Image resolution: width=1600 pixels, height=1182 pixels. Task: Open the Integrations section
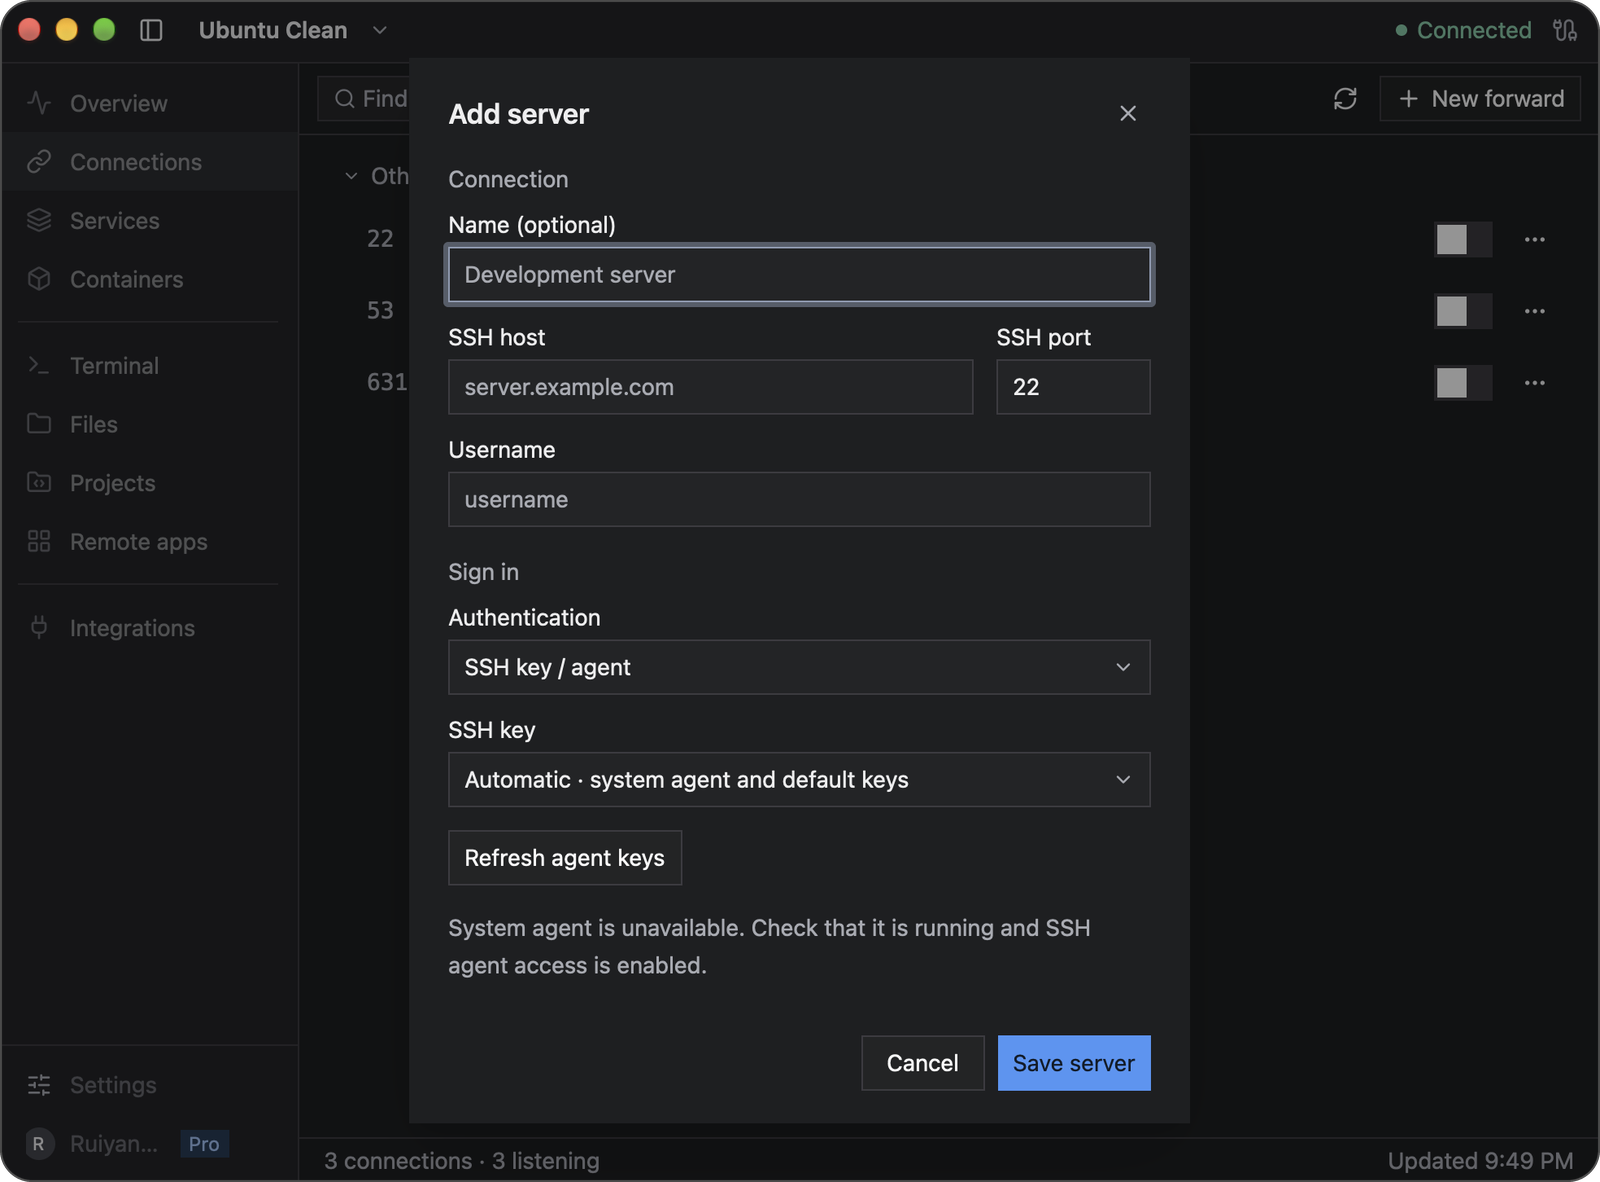(x=150, y=628)
